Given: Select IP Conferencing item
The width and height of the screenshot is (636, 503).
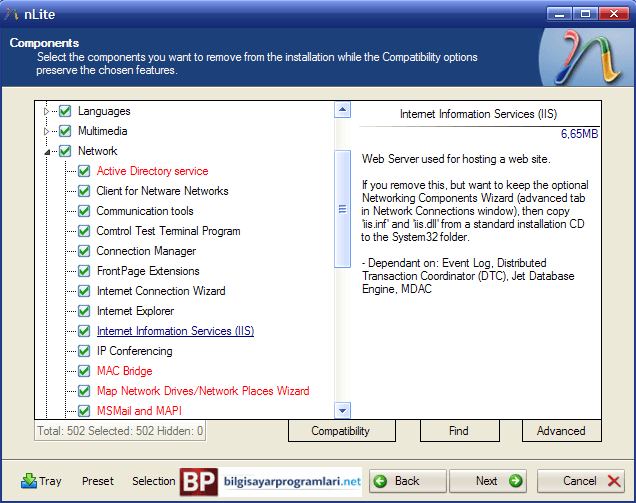Looking at the screenshot, I should click(x=134, y=351).
